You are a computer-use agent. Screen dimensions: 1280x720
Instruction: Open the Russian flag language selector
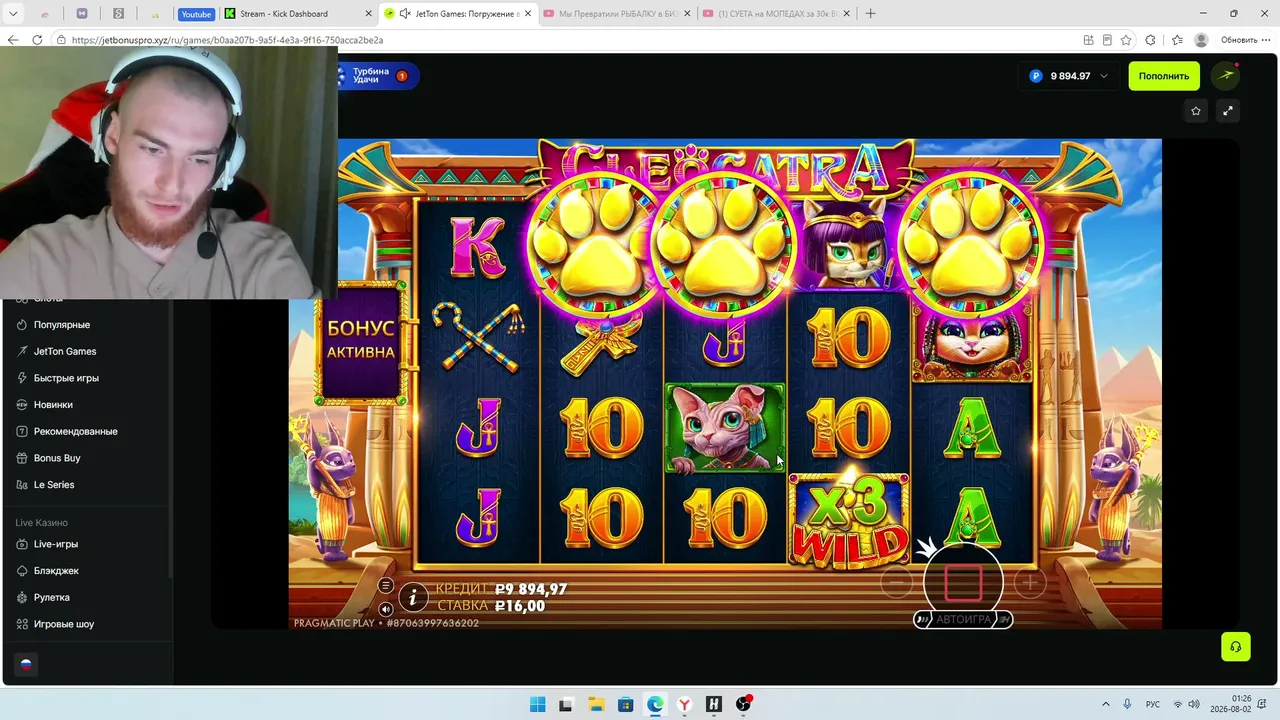[26, 664]
